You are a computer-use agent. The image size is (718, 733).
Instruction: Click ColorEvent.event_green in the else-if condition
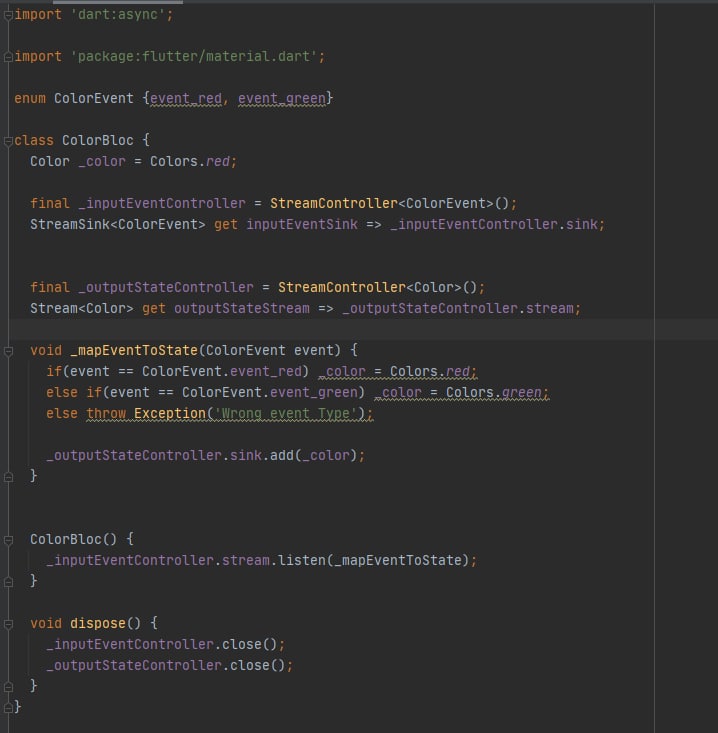point(270,392)
